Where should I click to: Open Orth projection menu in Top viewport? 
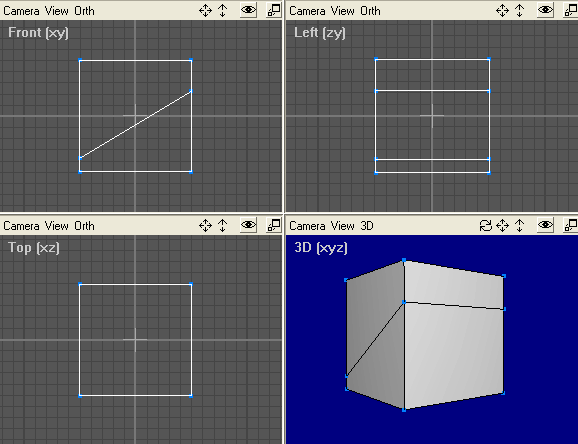click(x=84, y=226)
